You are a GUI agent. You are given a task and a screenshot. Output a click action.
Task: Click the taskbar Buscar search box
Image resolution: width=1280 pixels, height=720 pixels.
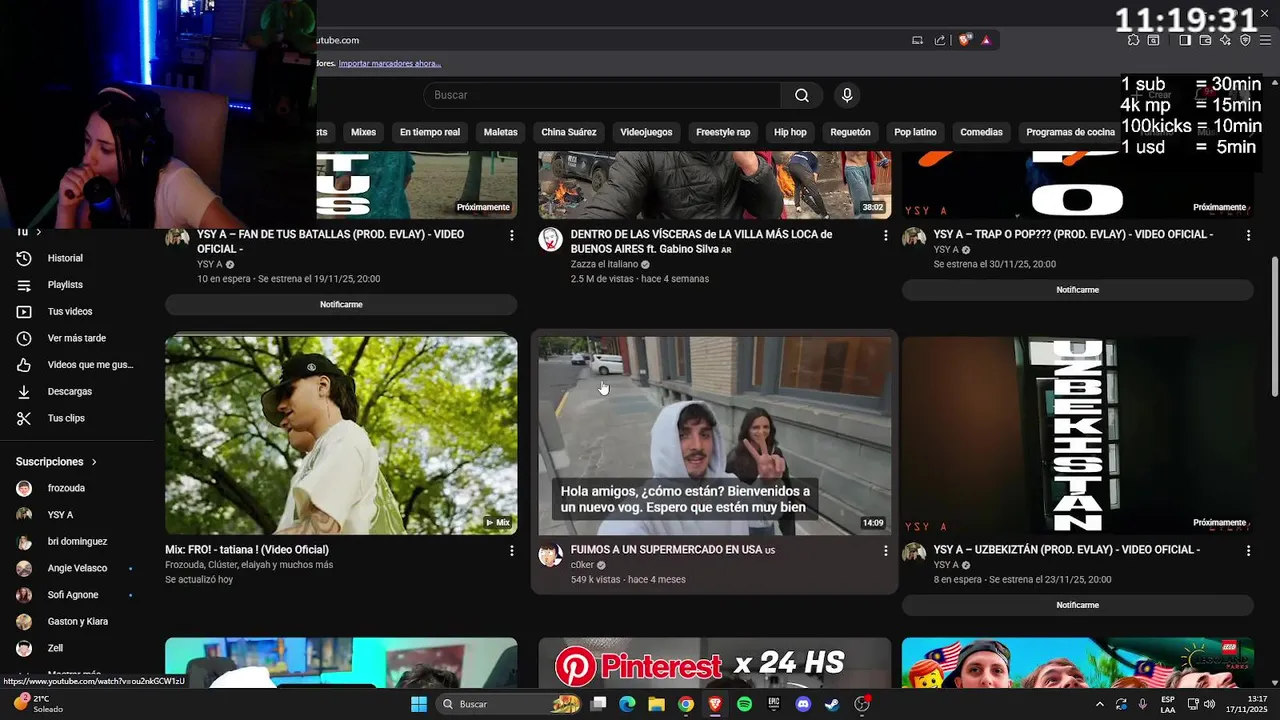pyautogui.click(x=510, y=704)
